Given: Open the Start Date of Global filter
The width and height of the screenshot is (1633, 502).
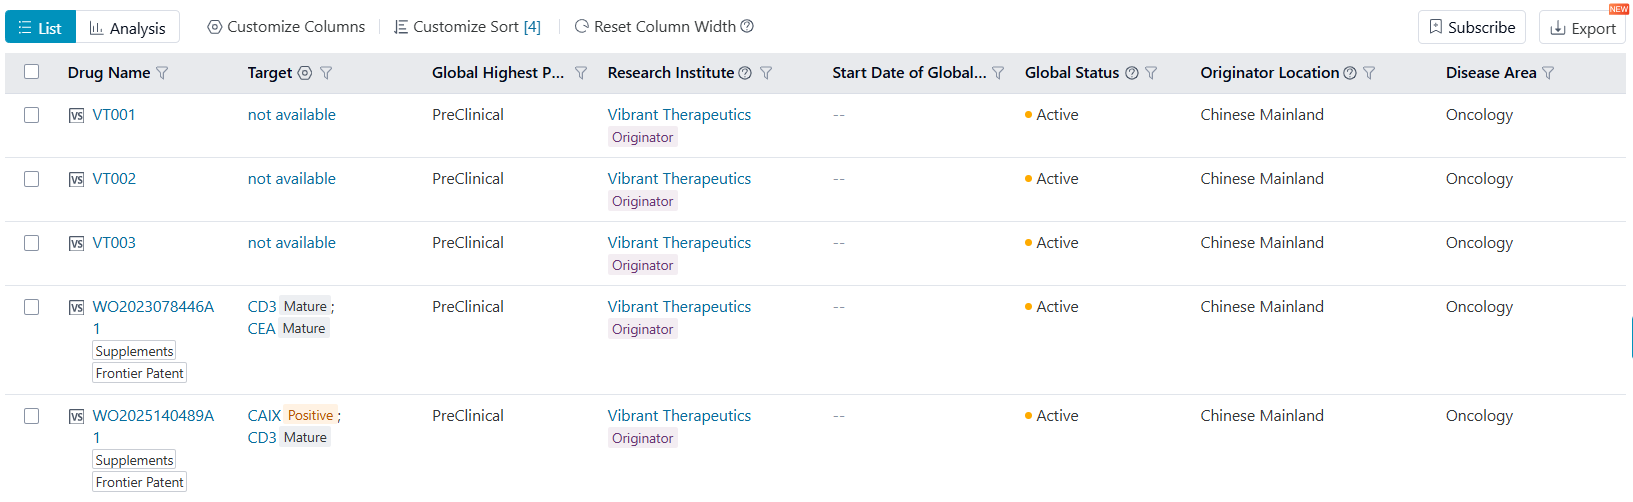Looking at the screenshot, I should (998, 73).
